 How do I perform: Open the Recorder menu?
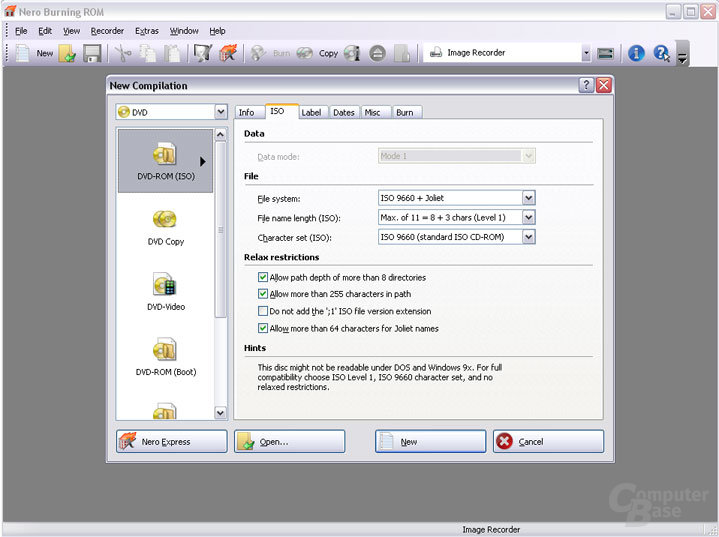pos(107,31)
